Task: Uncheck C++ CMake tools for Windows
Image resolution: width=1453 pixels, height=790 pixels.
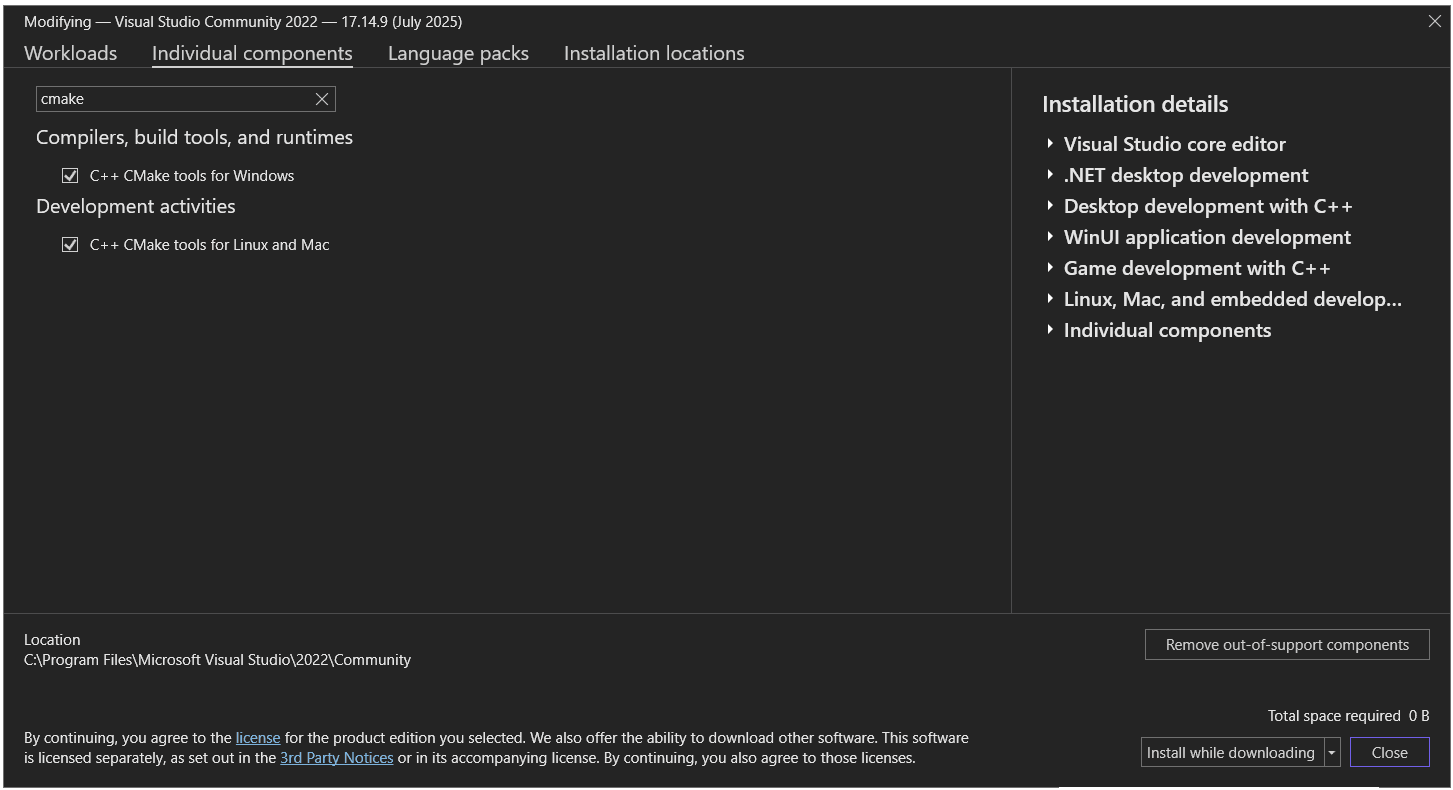Action: click(x=70, y=175)
